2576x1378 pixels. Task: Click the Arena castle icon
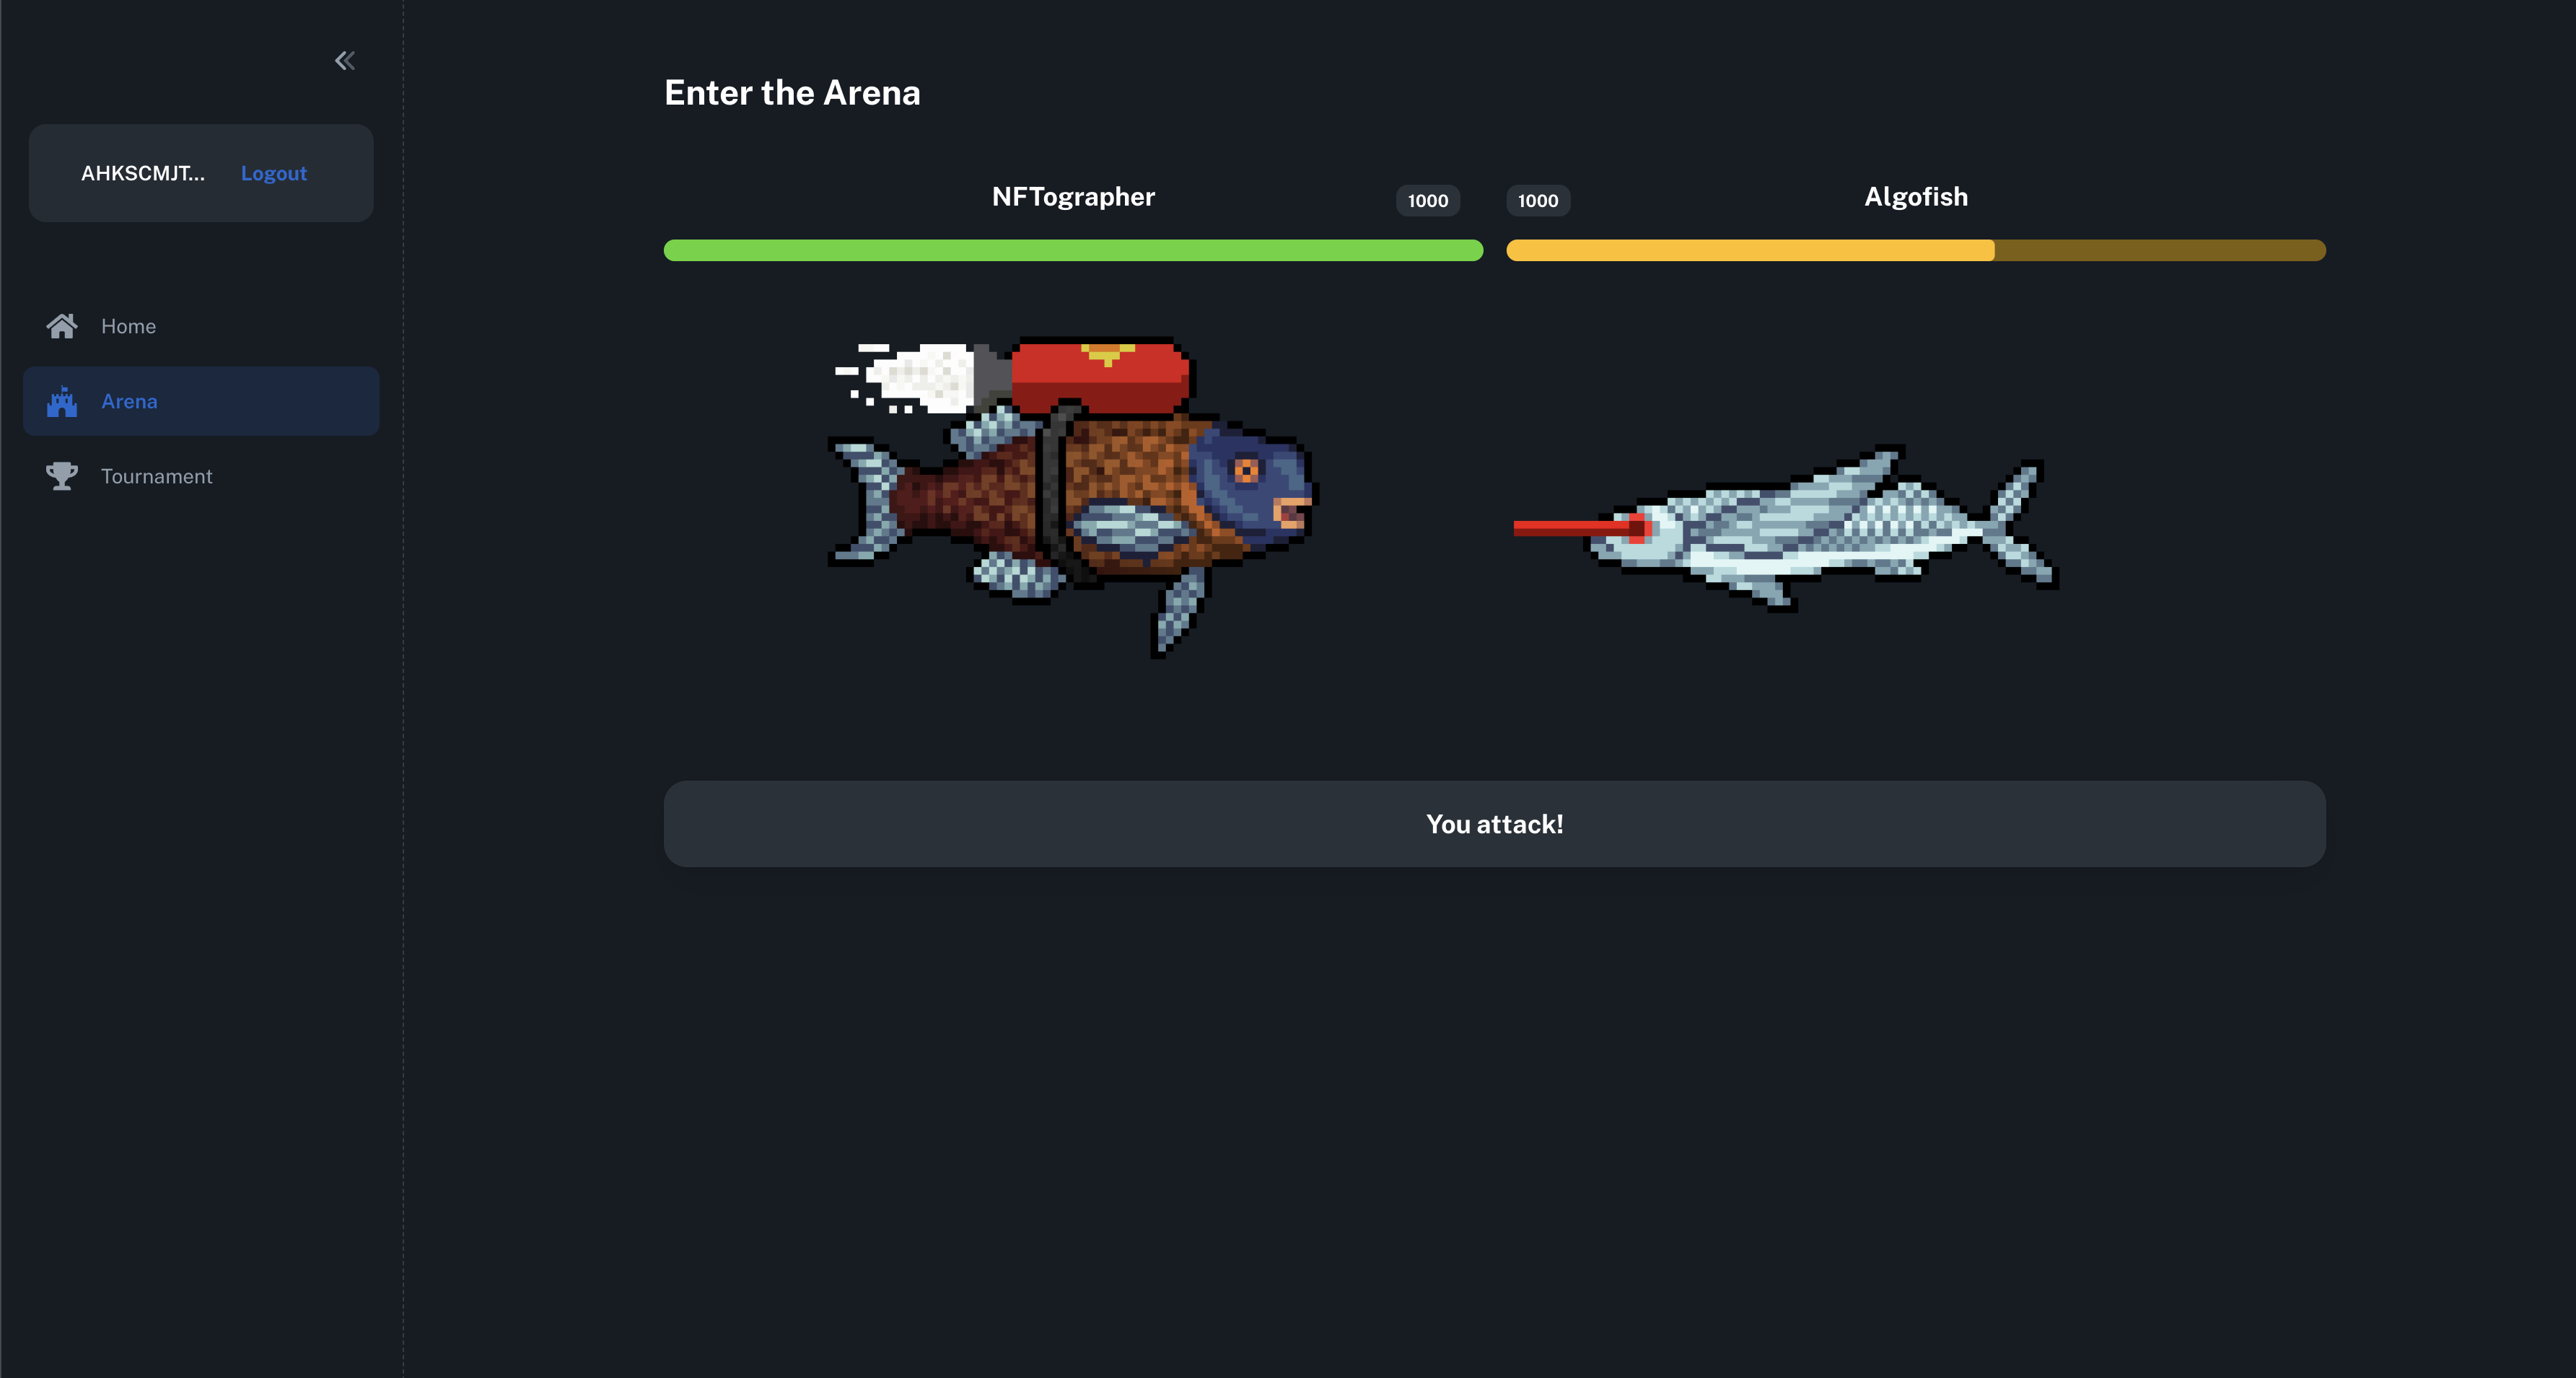62,401
